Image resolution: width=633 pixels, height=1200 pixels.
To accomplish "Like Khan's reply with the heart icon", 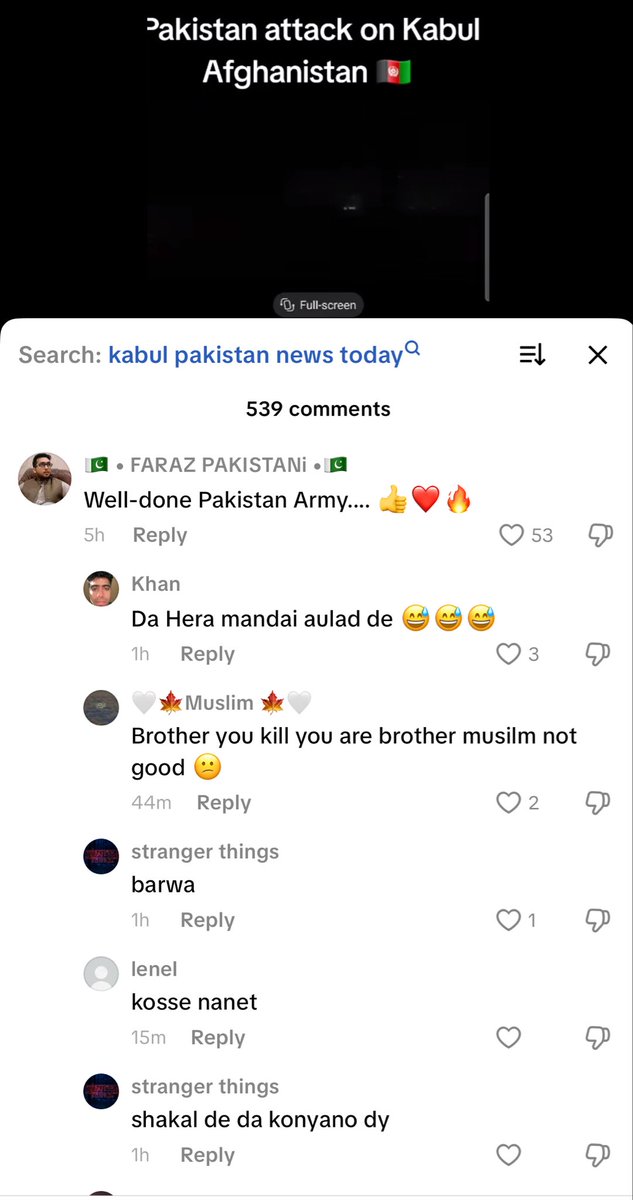I will (508, 654).
